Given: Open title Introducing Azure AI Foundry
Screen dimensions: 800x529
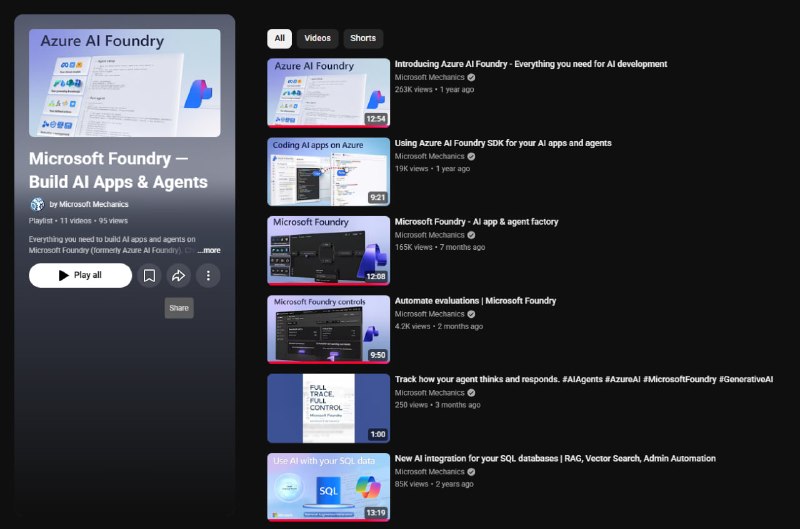Looking at the screenshot, I should [531, 64].
